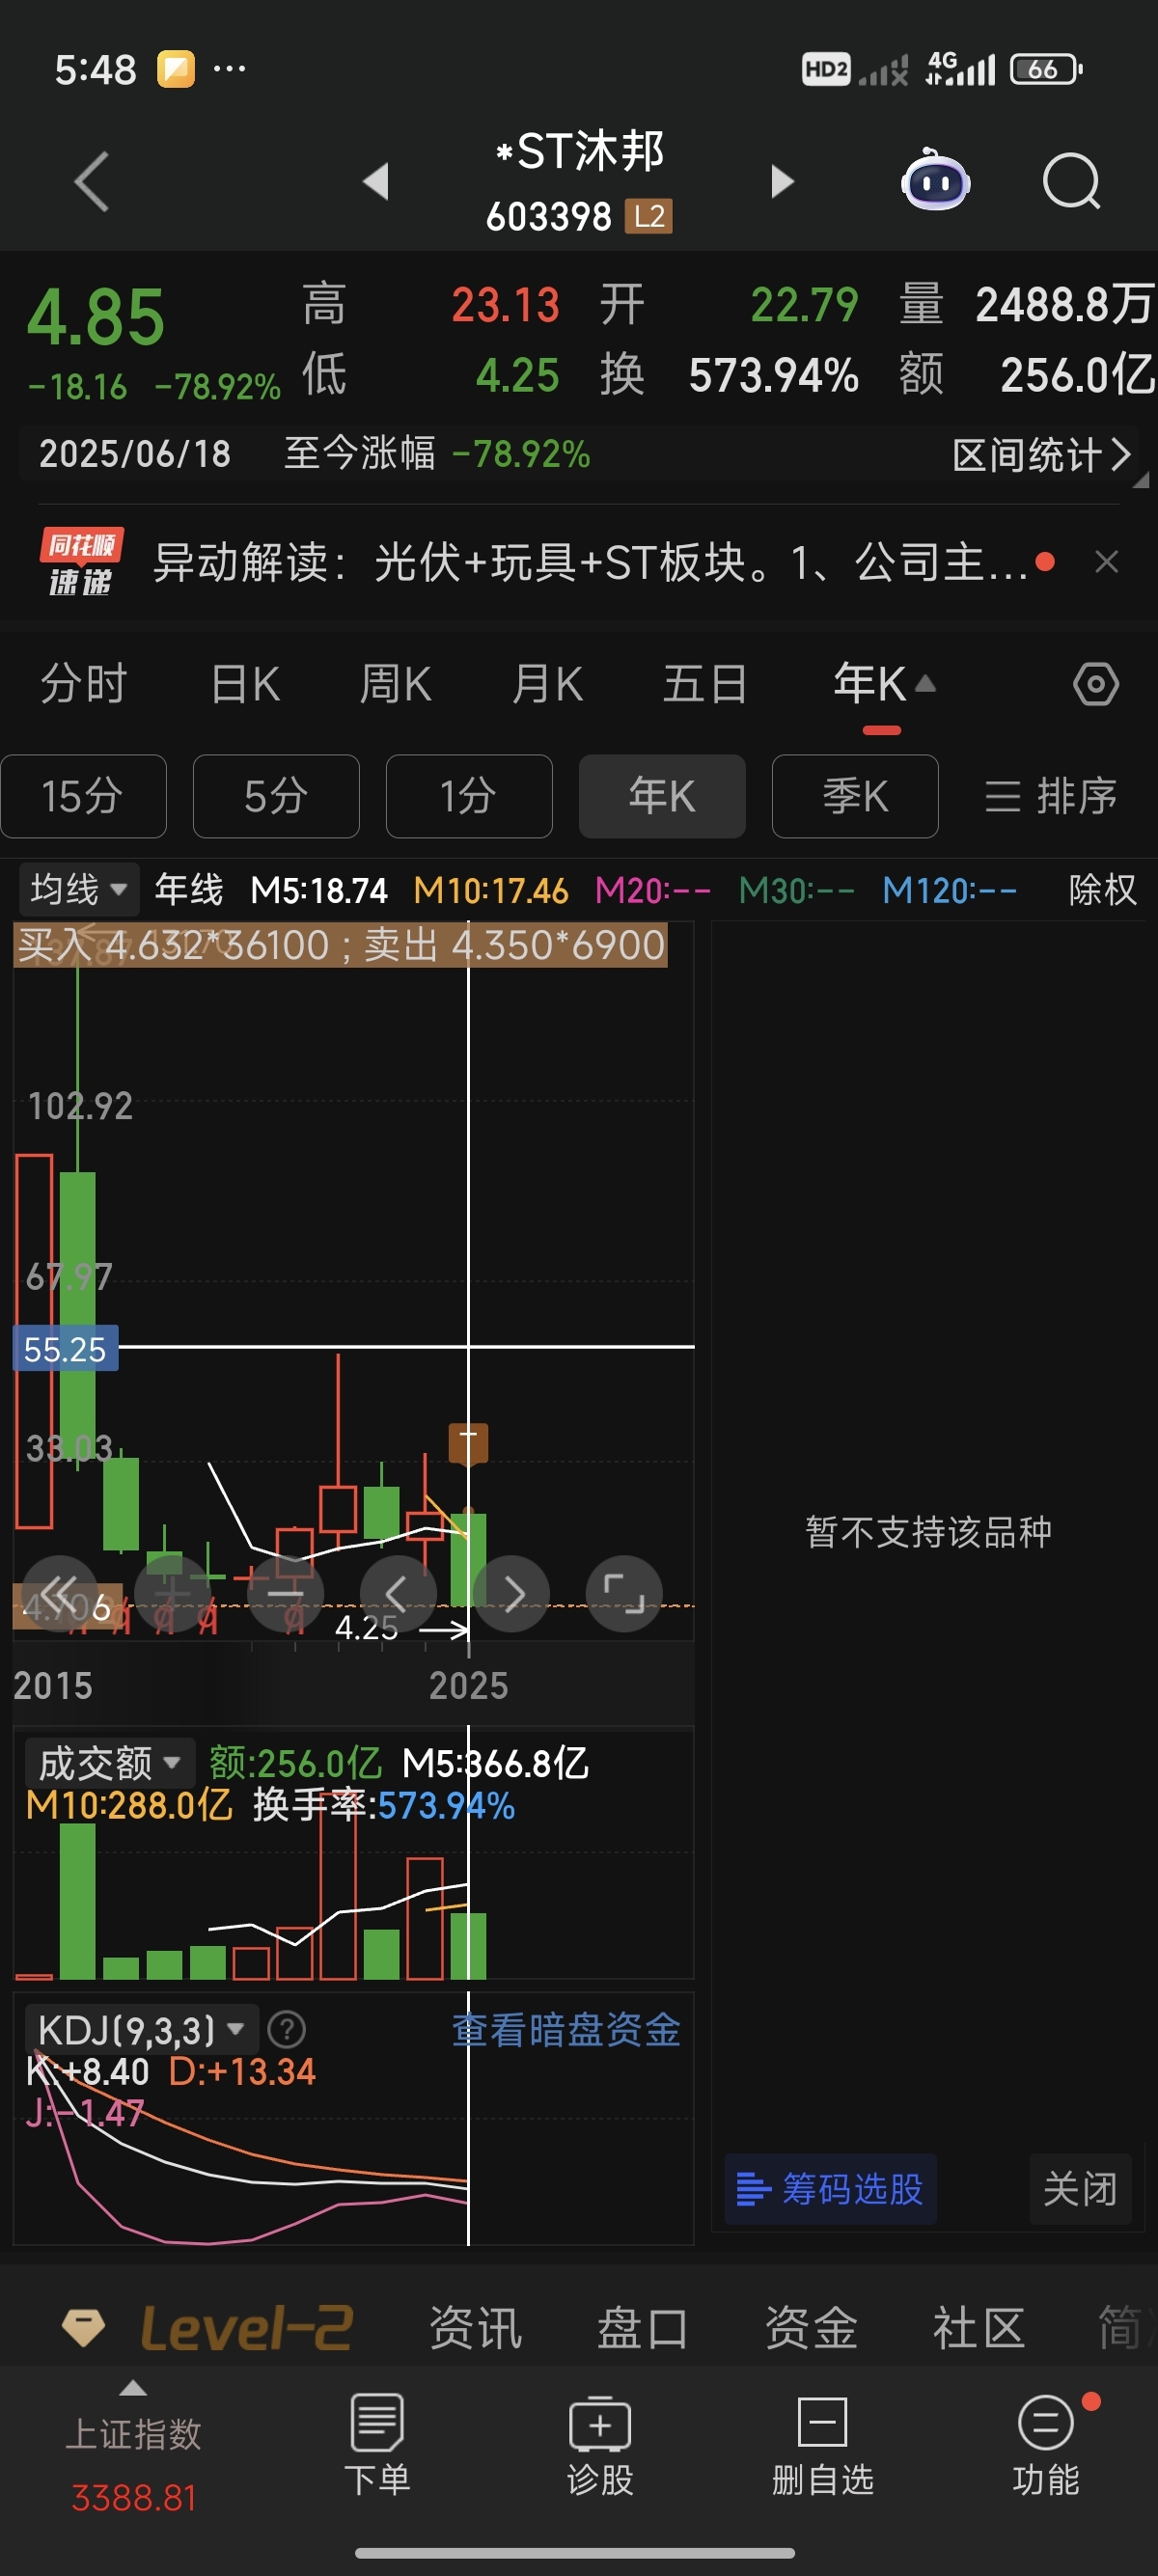Open 功能 functions icon
The width and height of the screenshot is (1158, 2576).
point(1046,2446)
